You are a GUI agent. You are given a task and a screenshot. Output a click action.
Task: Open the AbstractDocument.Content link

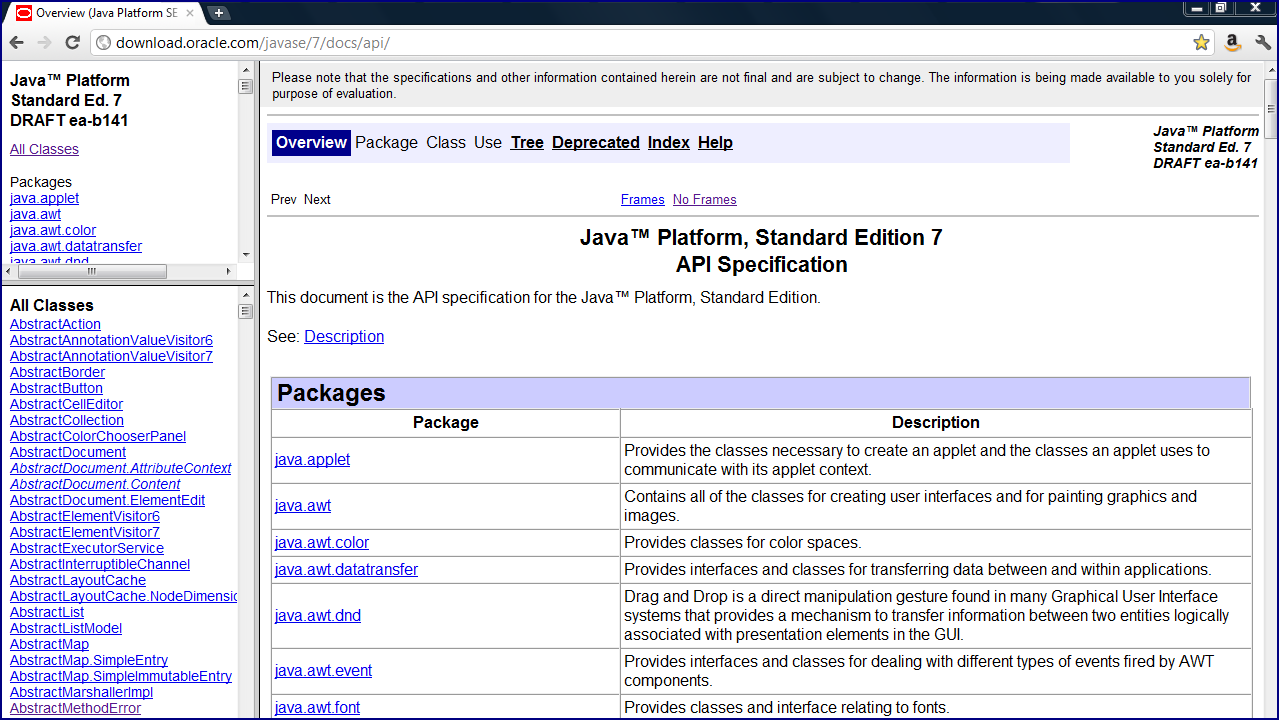[95, 485]
